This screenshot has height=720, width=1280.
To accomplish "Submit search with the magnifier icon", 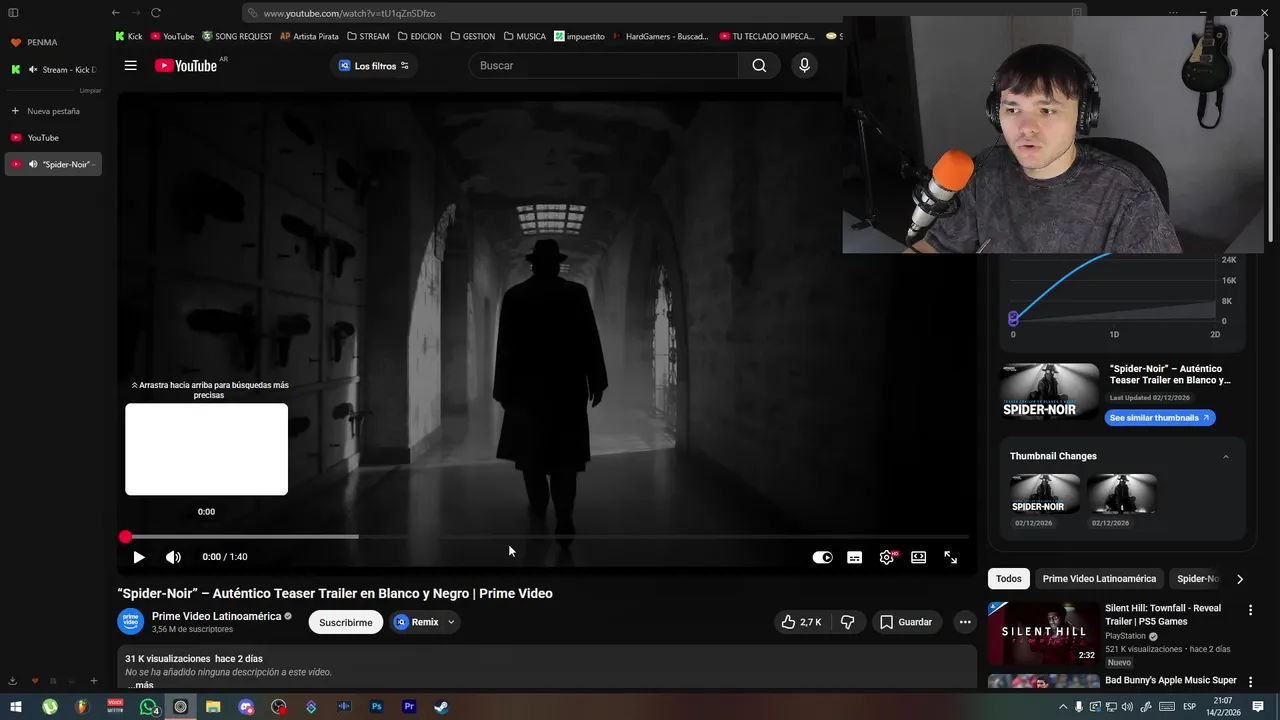I will pos(759,65).
